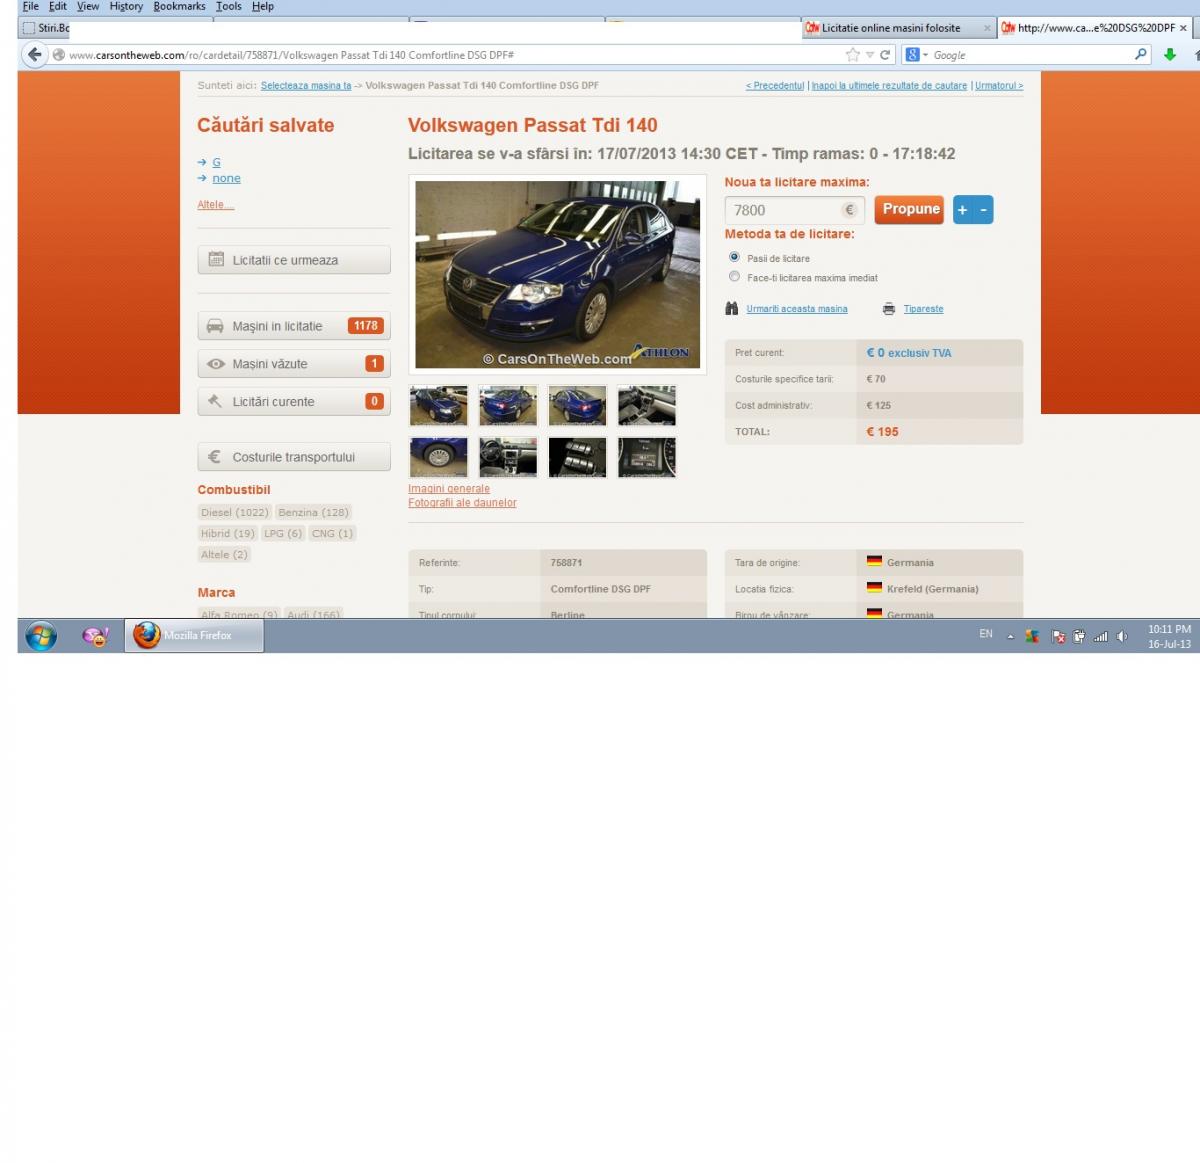Go back with the browser back arrow
Screen dimensions: 1200x1163
[x=35, y=55]
